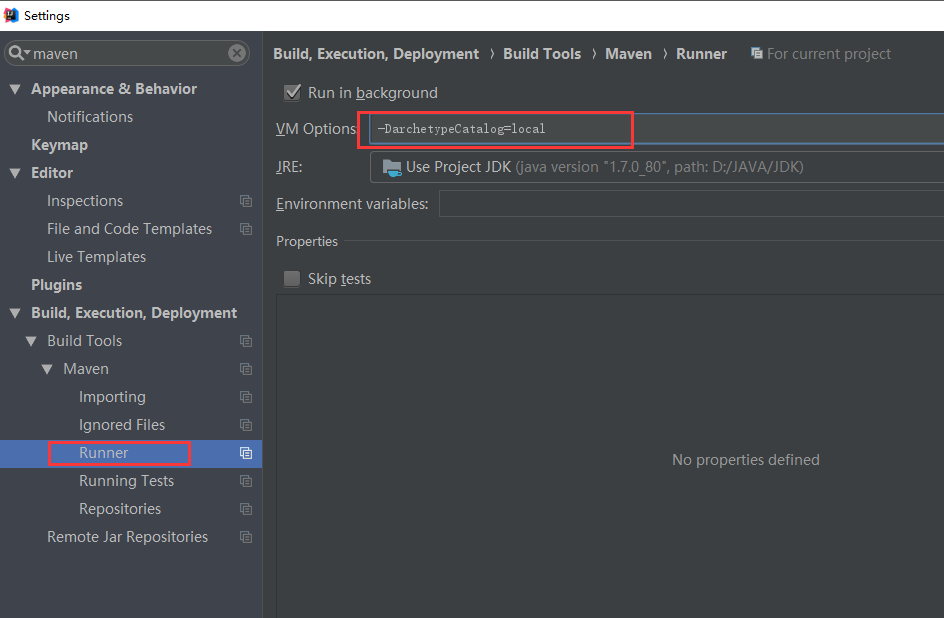The image size is (944, 618).
Task: Click the Environment variables input field
Action: click(690, 204)
